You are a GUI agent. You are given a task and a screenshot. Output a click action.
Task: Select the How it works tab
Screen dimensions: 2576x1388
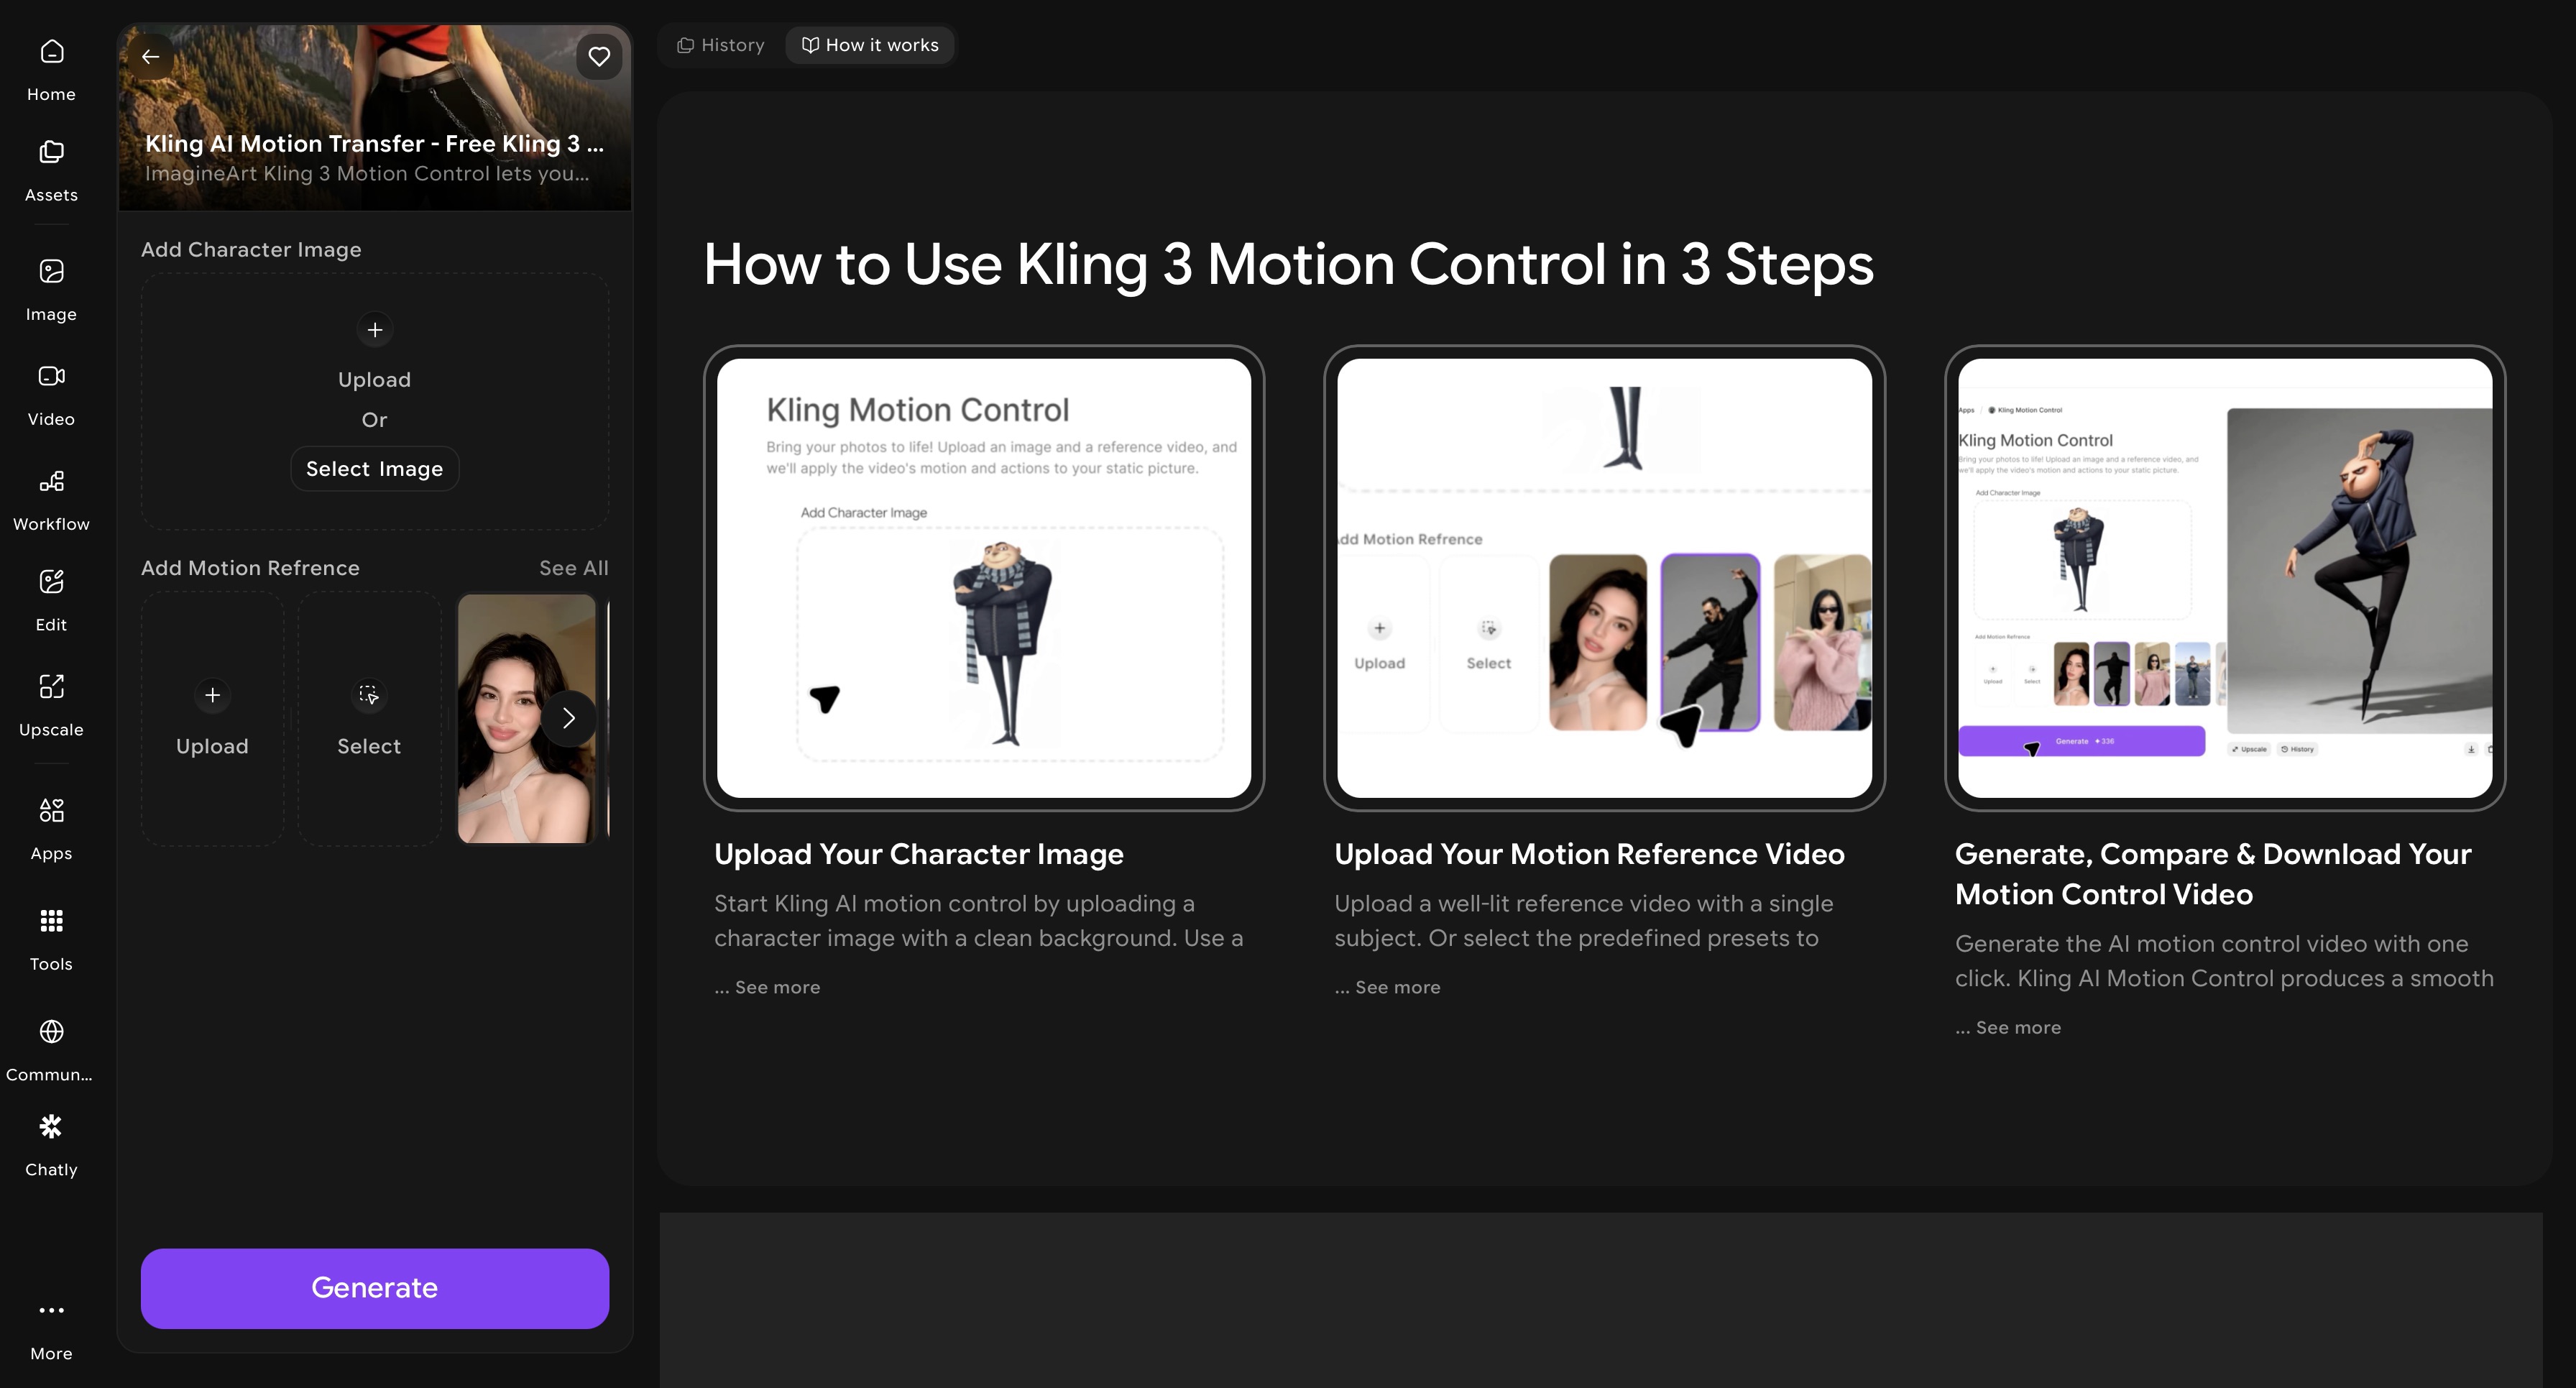point(870,45)
